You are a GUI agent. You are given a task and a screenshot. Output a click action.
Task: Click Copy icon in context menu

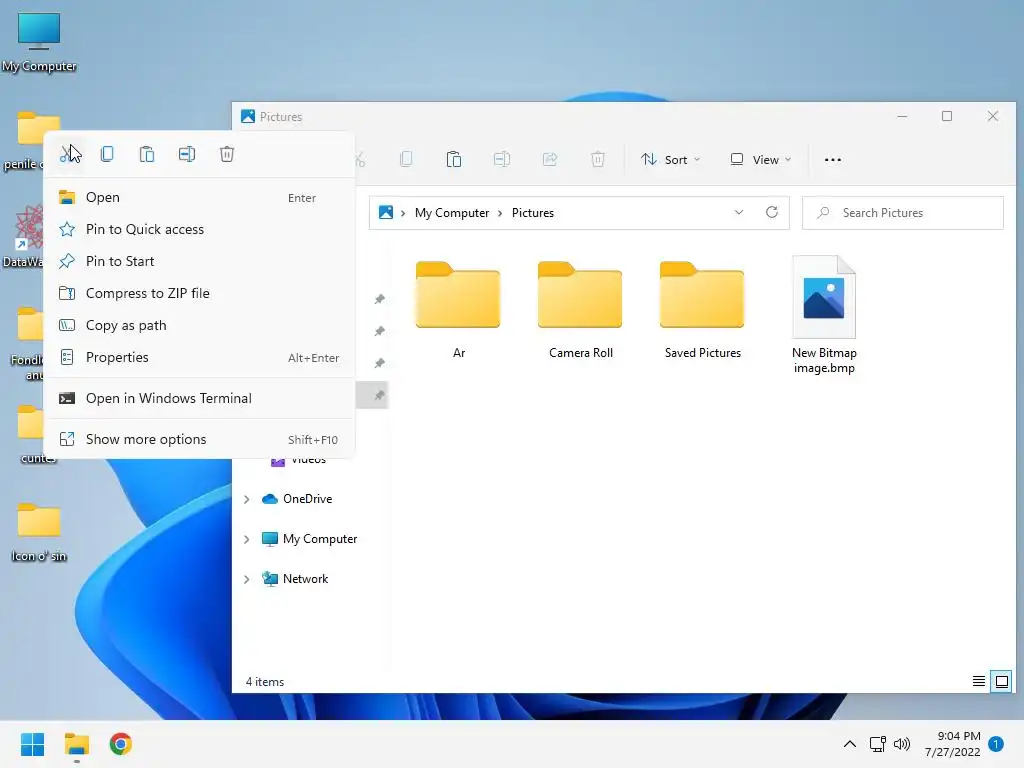[107, 154]
